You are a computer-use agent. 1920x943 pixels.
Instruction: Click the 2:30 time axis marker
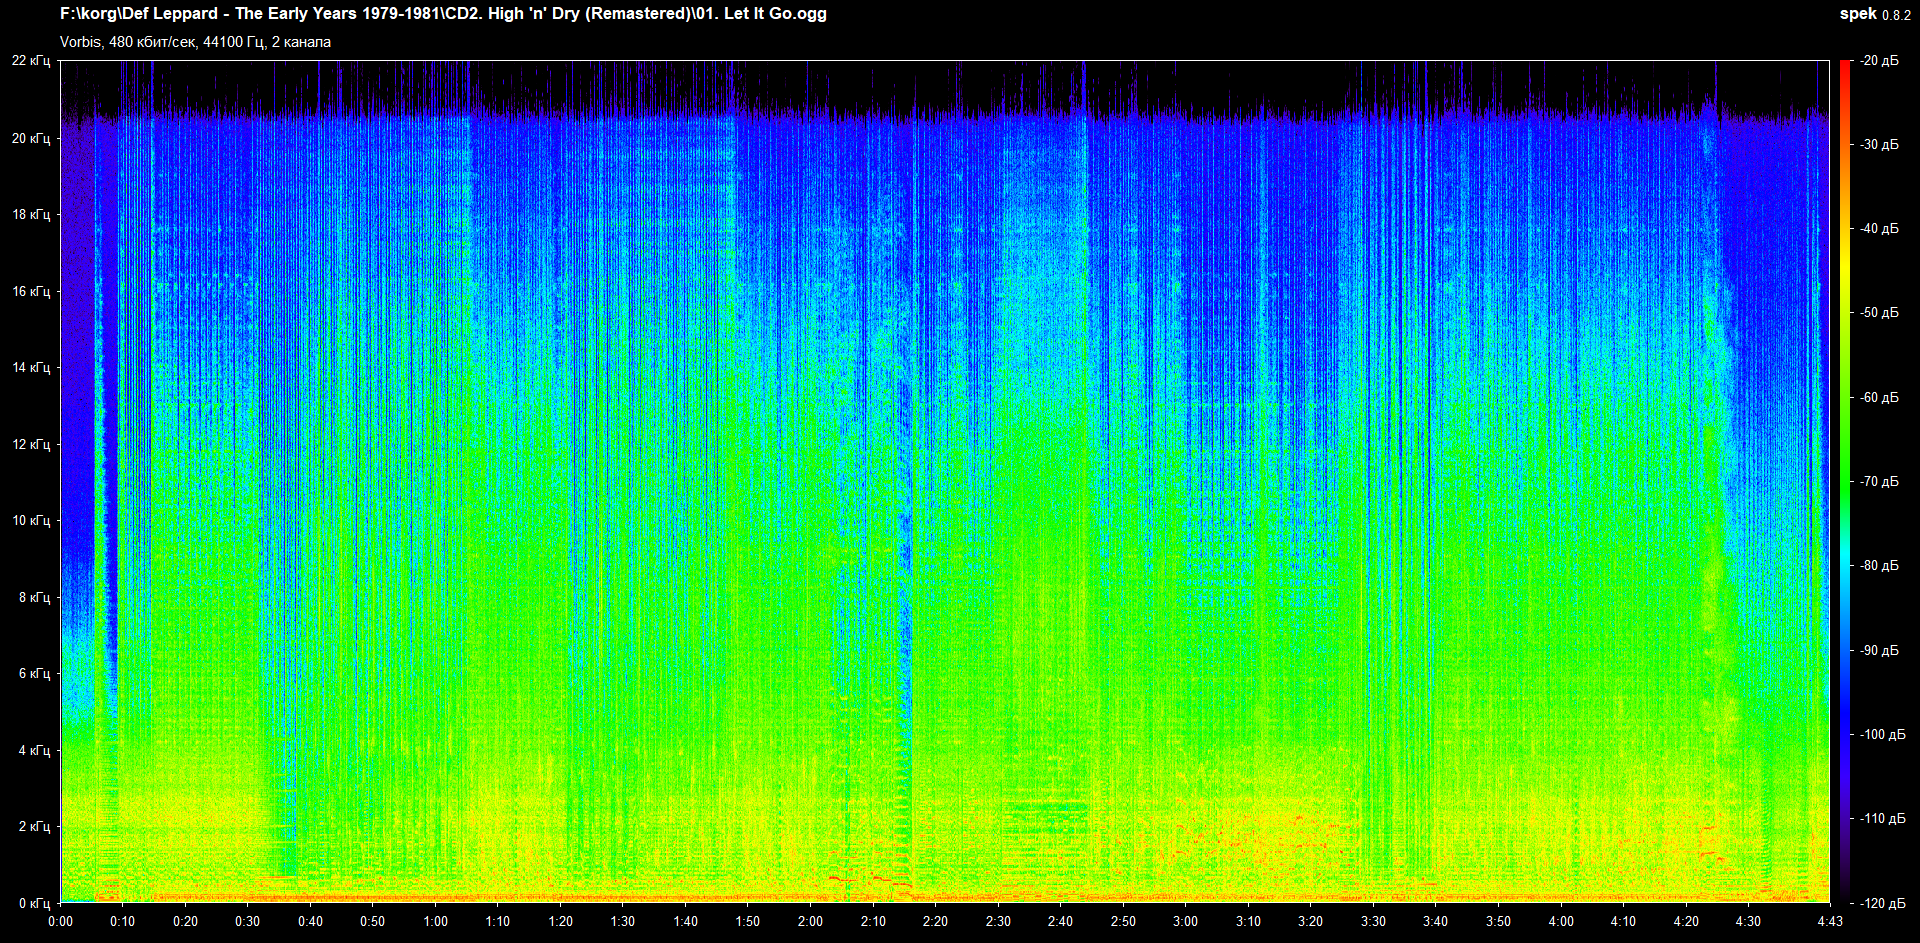pyautogui.click(x=998, y=921)
